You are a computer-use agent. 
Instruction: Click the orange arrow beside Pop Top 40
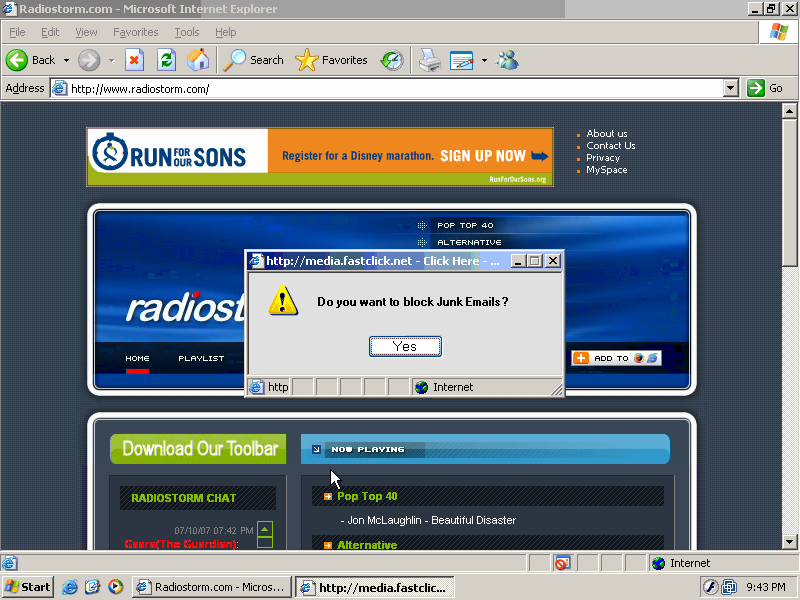[328, 496]
